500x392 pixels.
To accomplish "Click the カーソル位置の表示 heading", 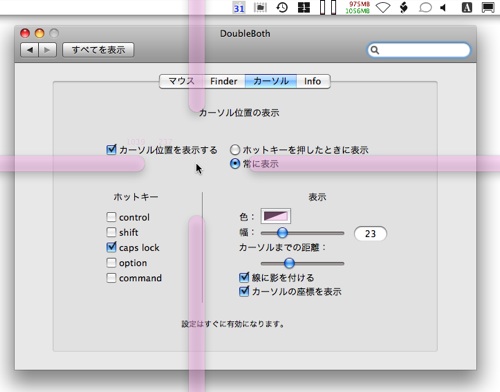I will pyautogui.click(x=239, y=113).
